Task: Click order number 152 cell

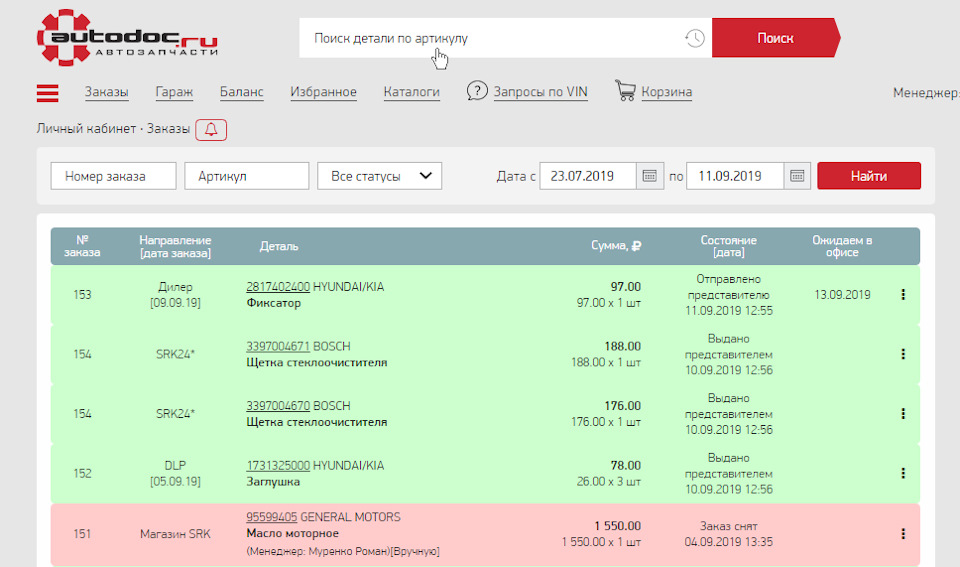Action: coord(82,473)
